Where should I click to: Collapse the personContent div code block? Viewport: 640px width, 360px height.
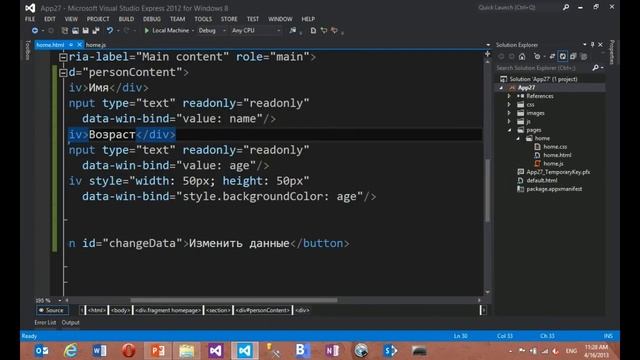[x=63, y=73]
